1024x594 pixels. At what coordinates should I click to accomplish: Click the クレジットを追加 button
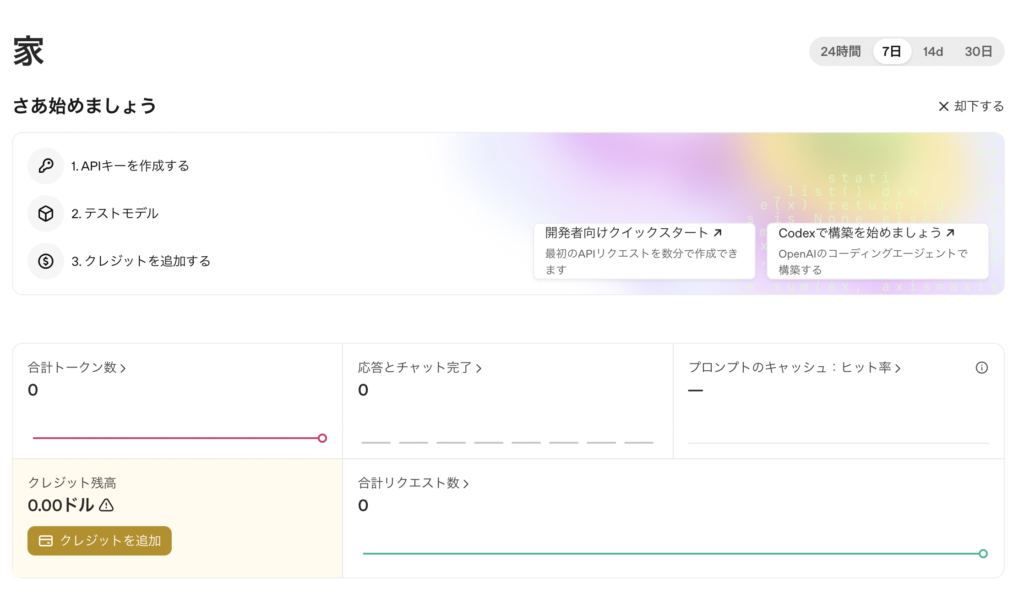pos(99,541)
